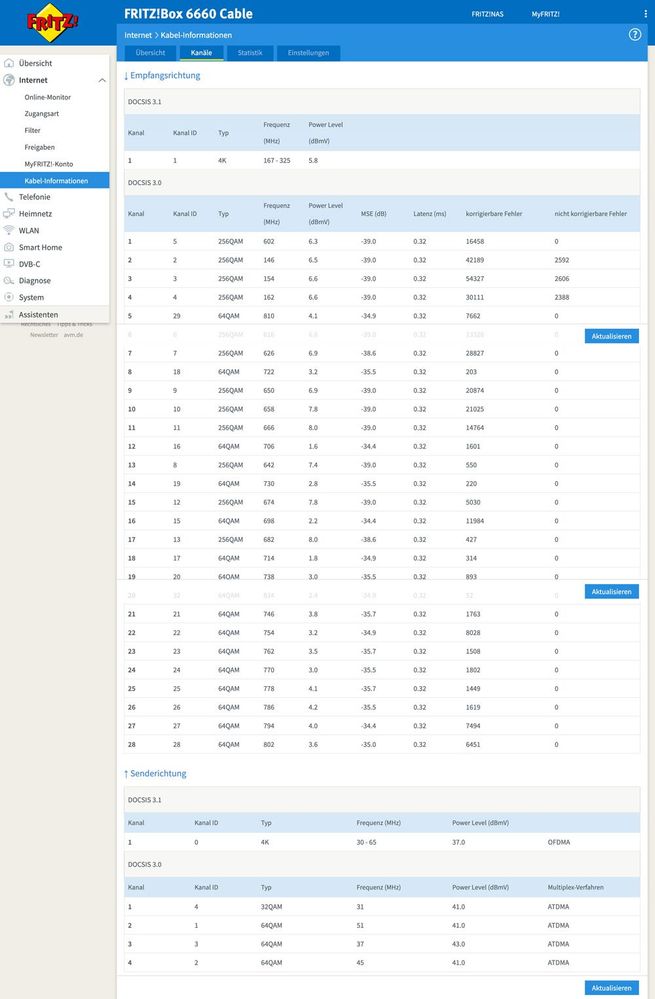This screenshot has width=655, height=999.
Task: Click the Internet globe icon in sidebar
Action: [x=9, y=80]
